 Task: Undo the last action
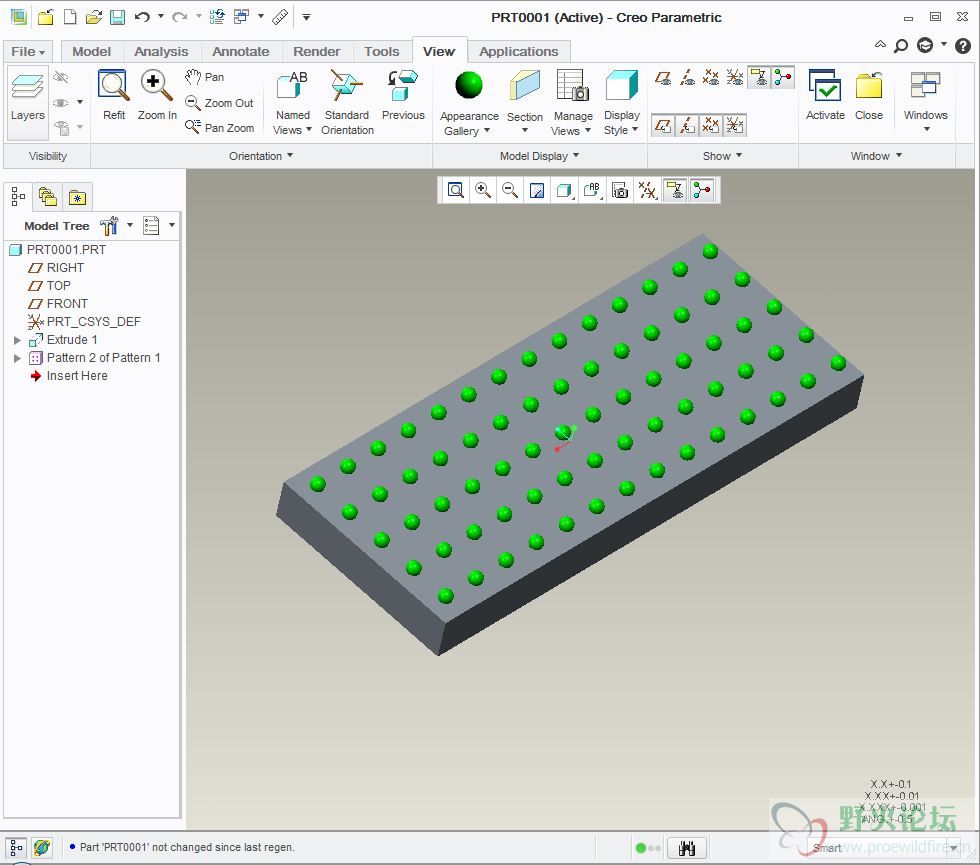142,17
